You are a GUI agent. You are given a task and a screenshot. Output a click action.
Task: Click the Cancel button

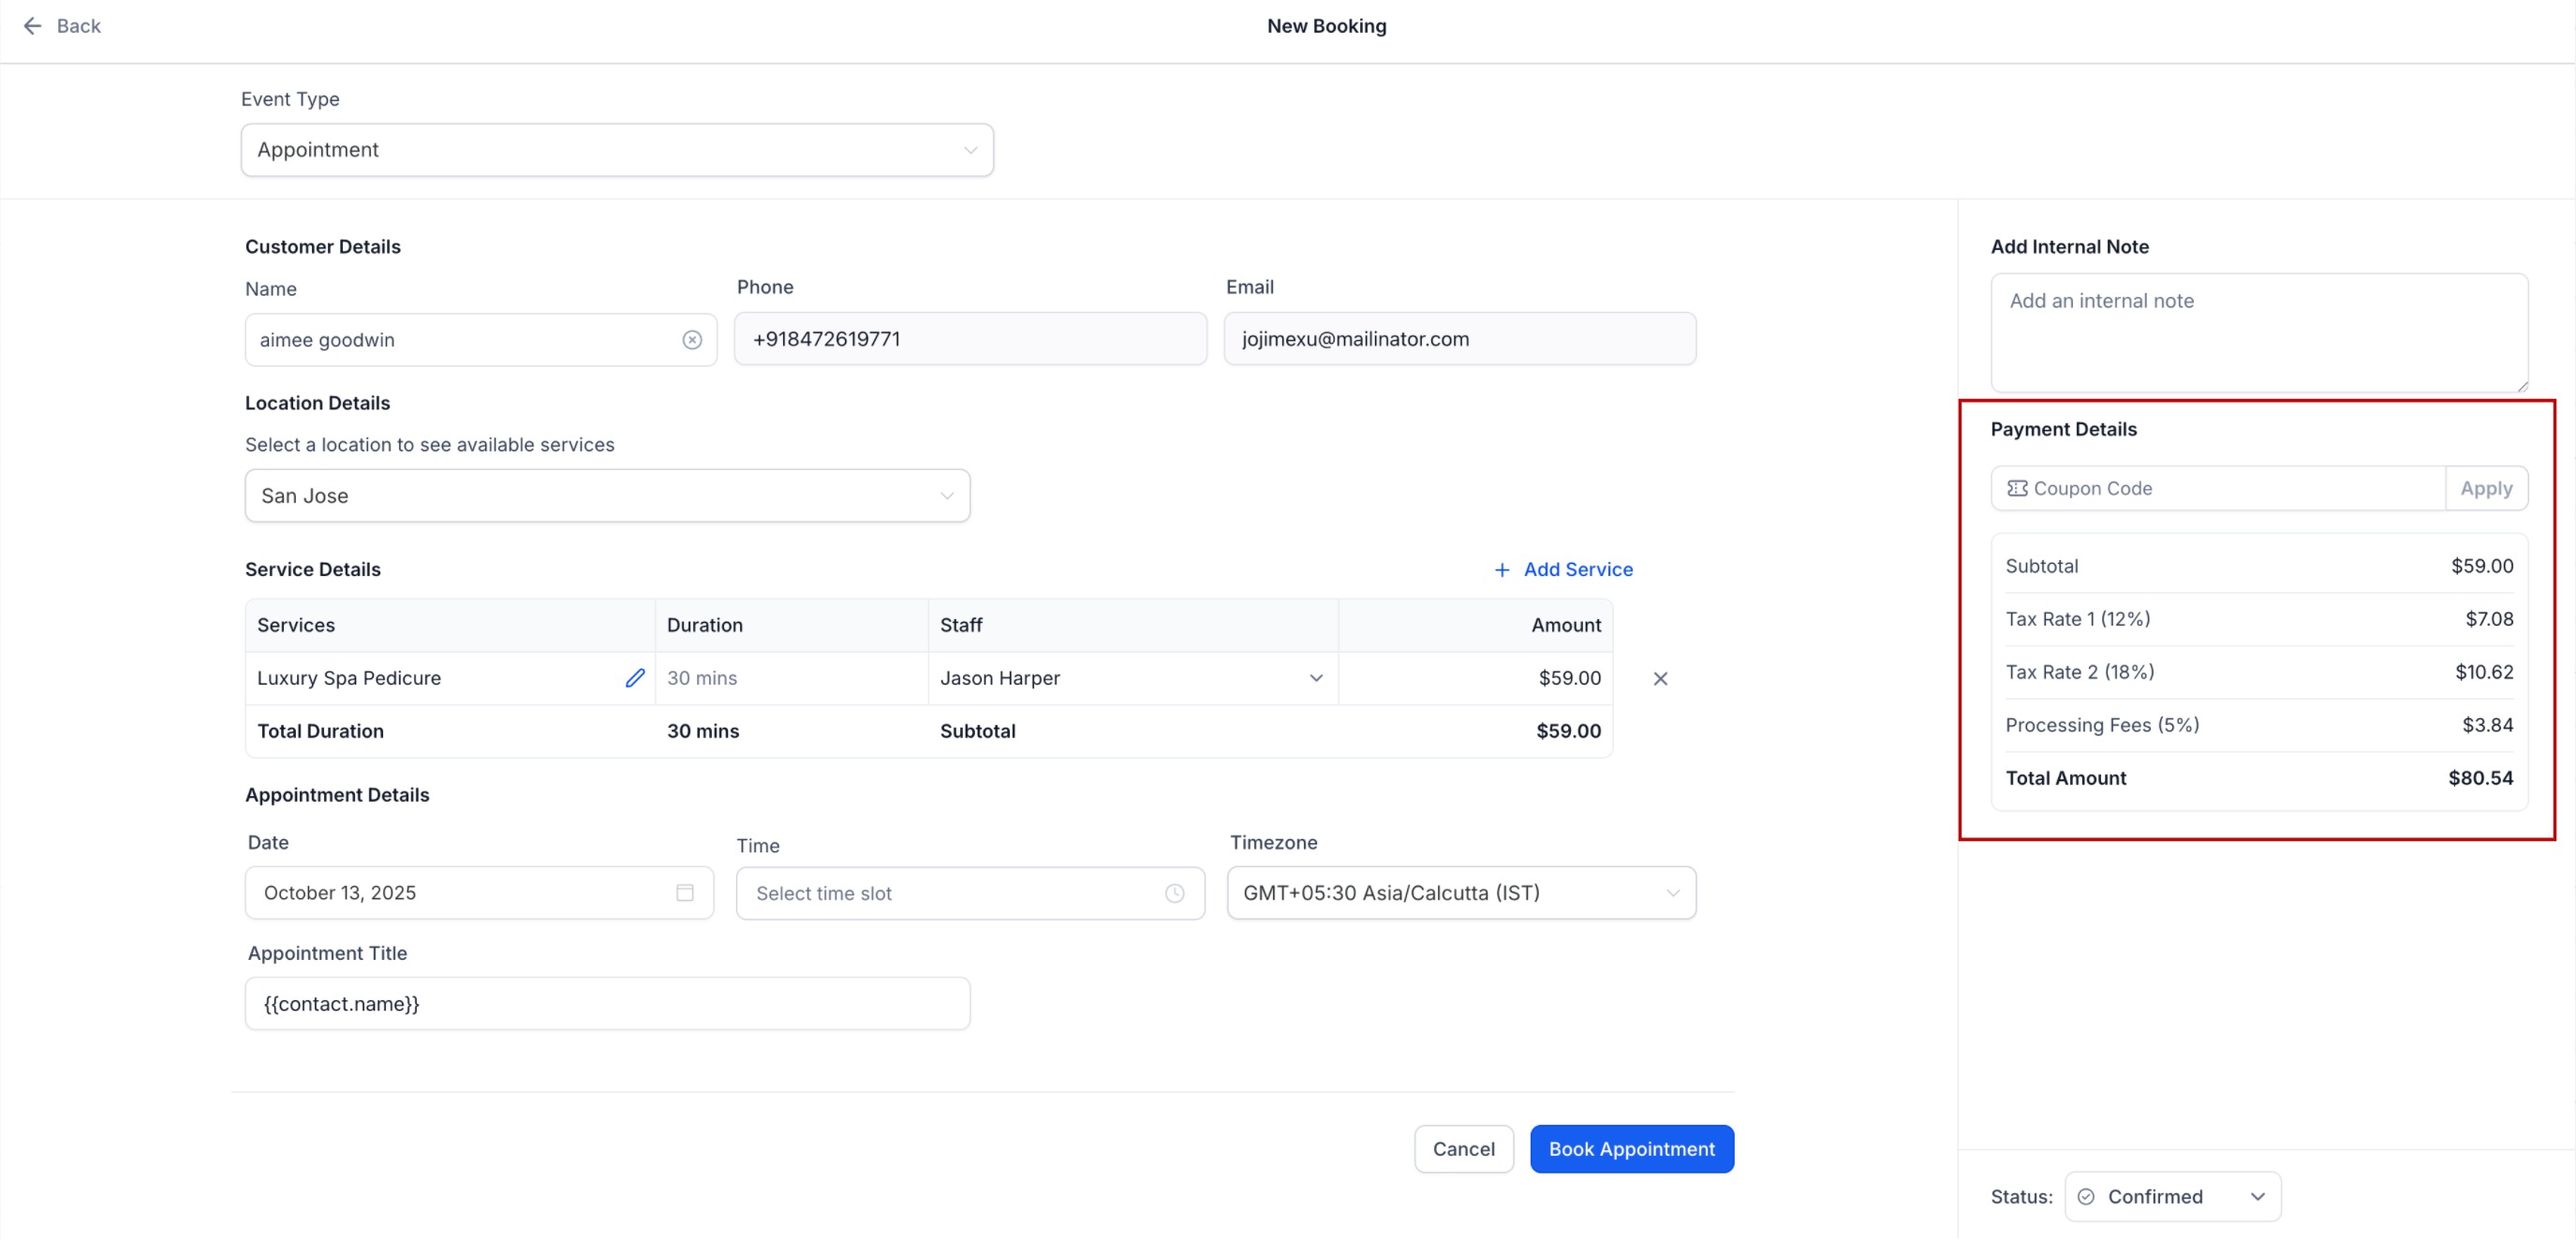pos(1463,1149)
